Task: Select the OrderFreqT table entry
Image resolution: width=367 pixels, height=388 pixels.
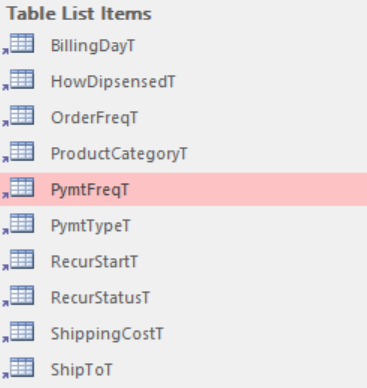Action: (x=94, y=118)
